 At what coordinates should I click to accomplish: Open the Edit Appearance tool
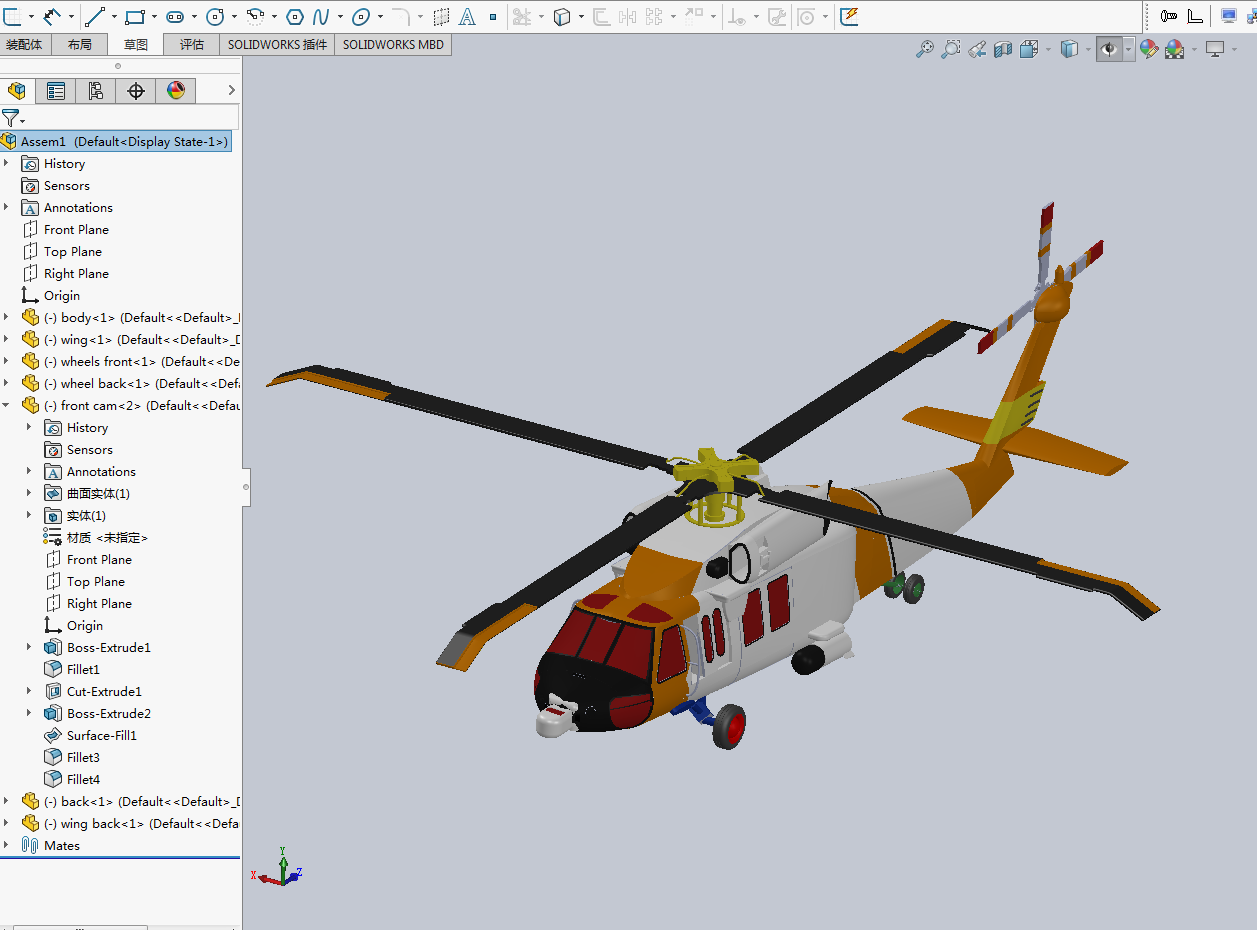pyautogui.click(x=1148, y=49)
